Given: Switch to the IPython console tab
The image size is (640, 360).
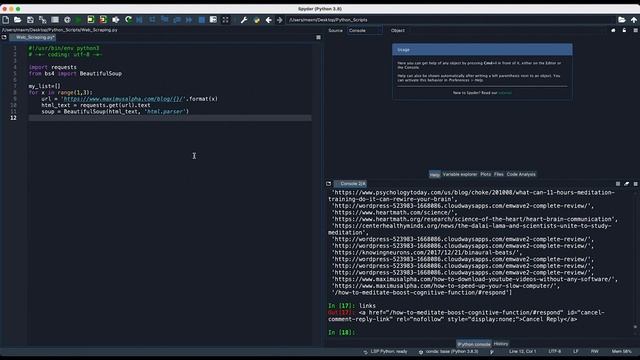Looking at the screenshot, I should 473,344.
